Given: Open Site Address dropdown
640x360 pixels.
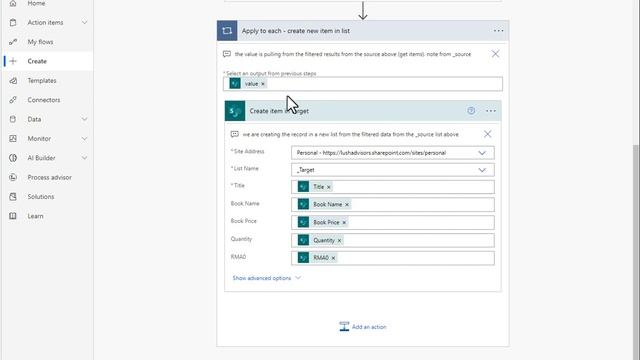Looking at the screenshot, I should coord(482,153).
